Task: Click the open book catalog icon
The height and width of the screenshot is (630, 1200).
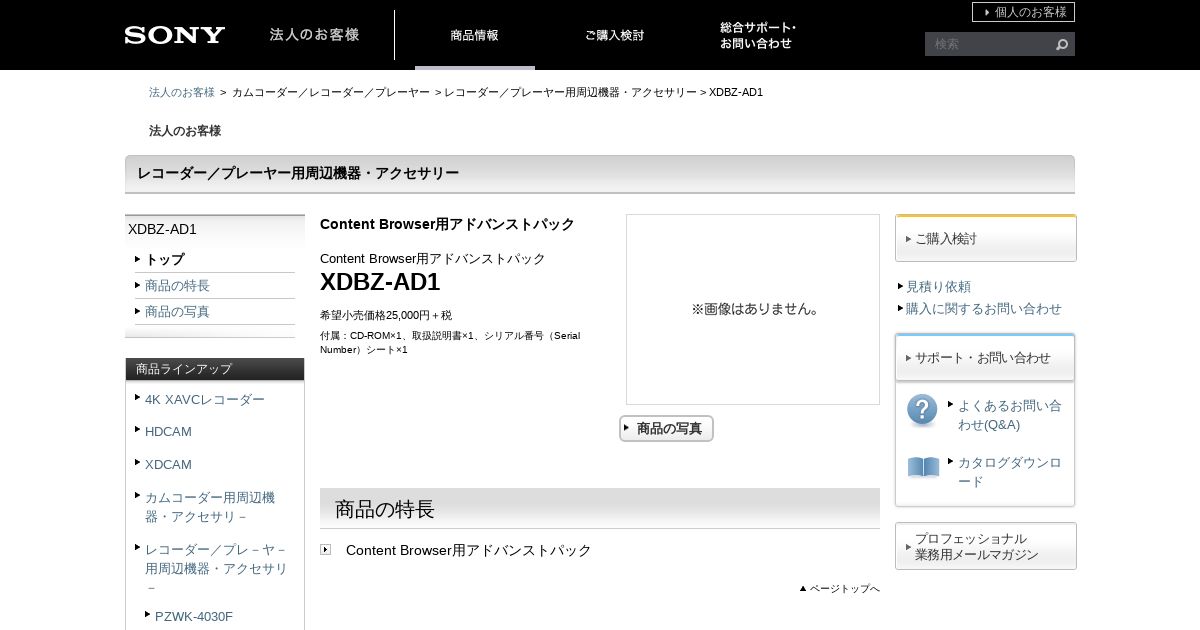Action: click(923, 467)
